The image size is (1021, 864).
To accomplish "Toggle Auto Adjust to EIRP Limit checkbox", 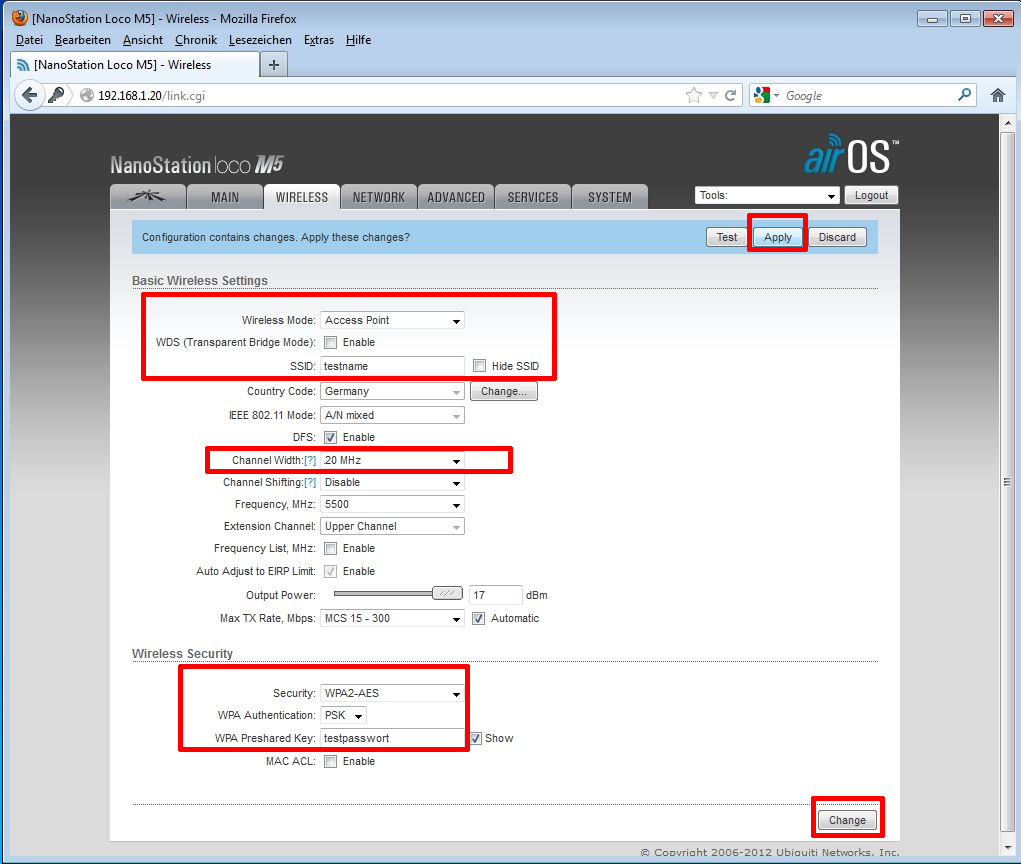I will click(331, 571).
